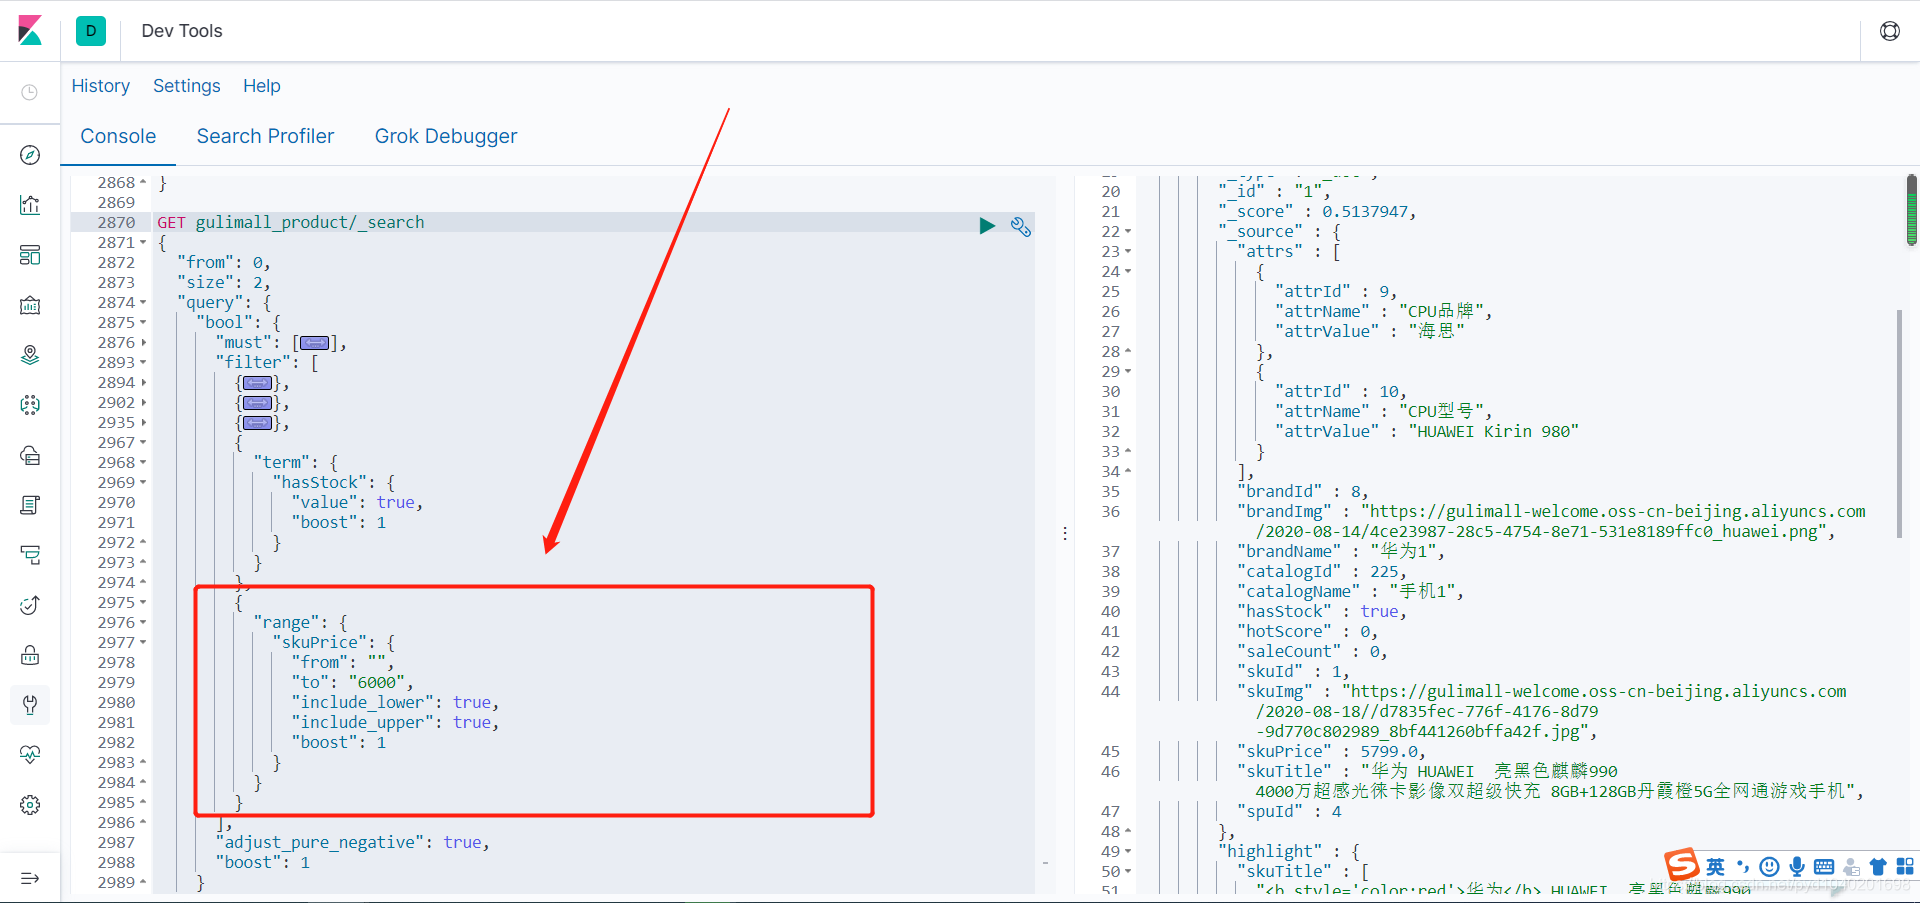Open Visualize chart icon in sidebar
1920x903 pixels.
[x=30, y=205]
